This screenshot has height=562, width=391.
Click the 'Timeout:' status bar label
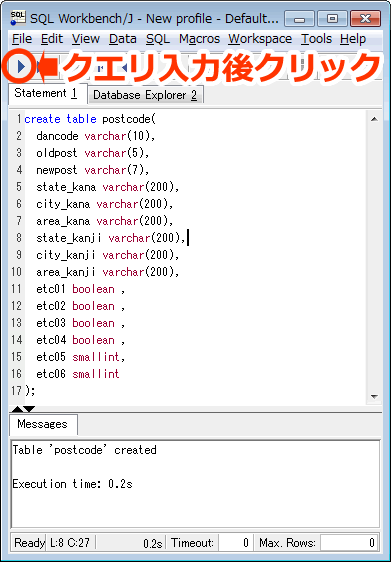click(x=192, y=543)
